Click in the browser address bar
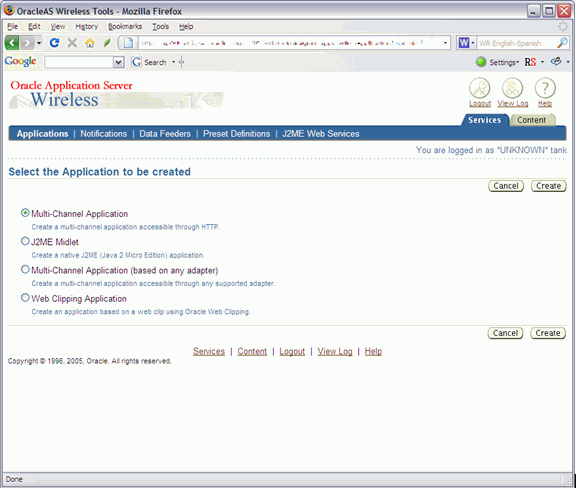This screenshot has width=576, height=488. point(289,43)
